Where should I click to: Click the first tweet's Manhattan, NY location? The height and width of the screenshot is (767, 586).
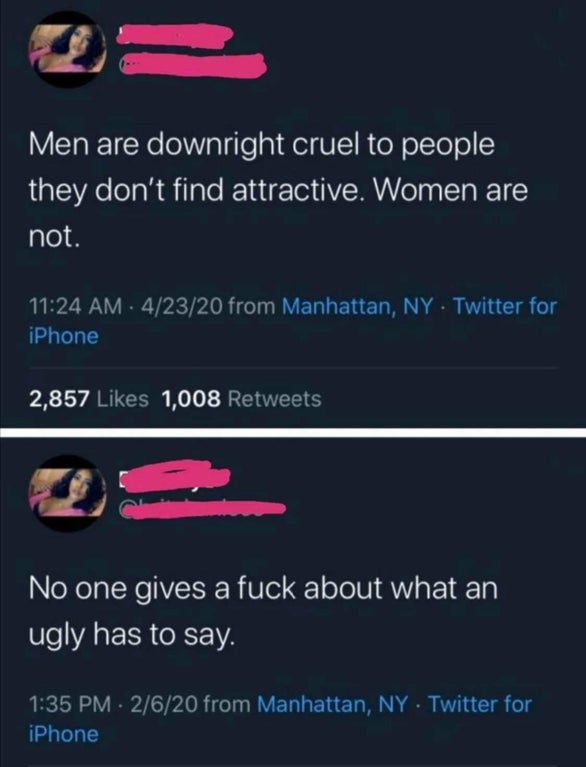point(358,306)
